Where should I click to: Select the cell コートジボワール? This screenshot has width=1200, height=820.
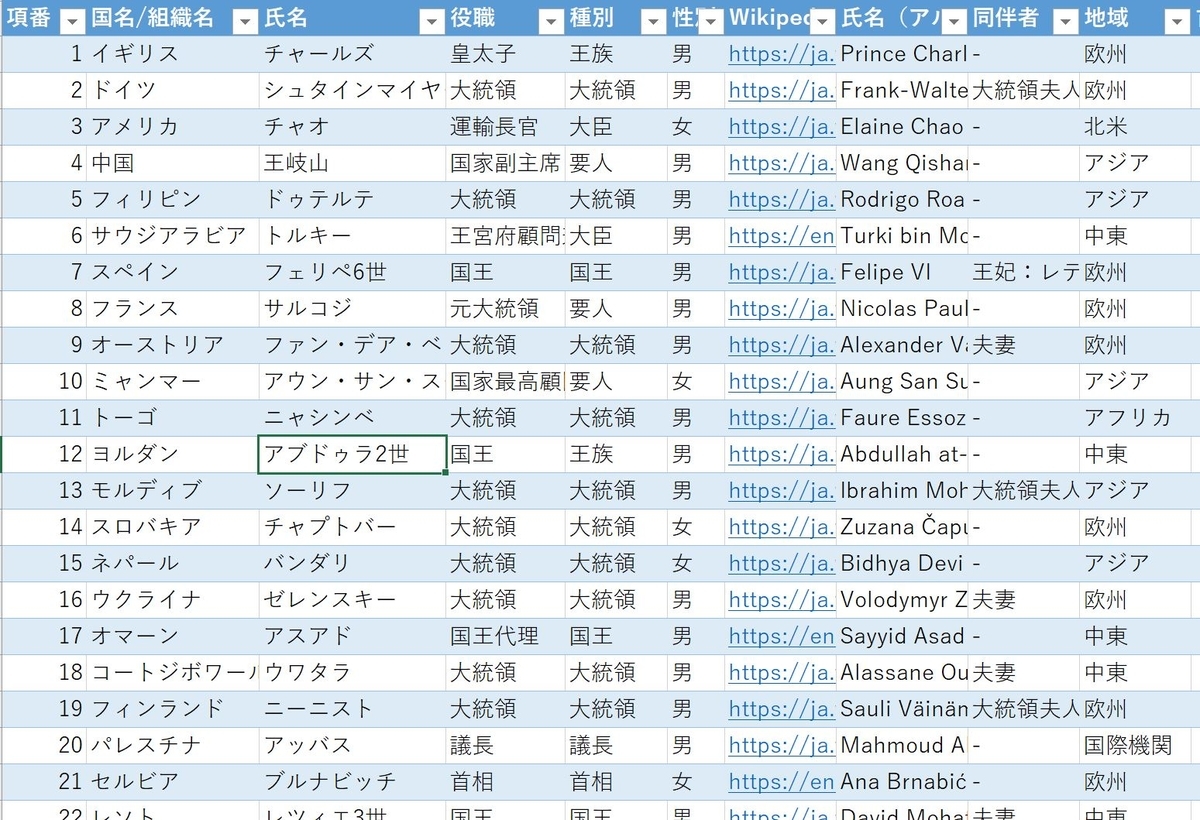173,672
